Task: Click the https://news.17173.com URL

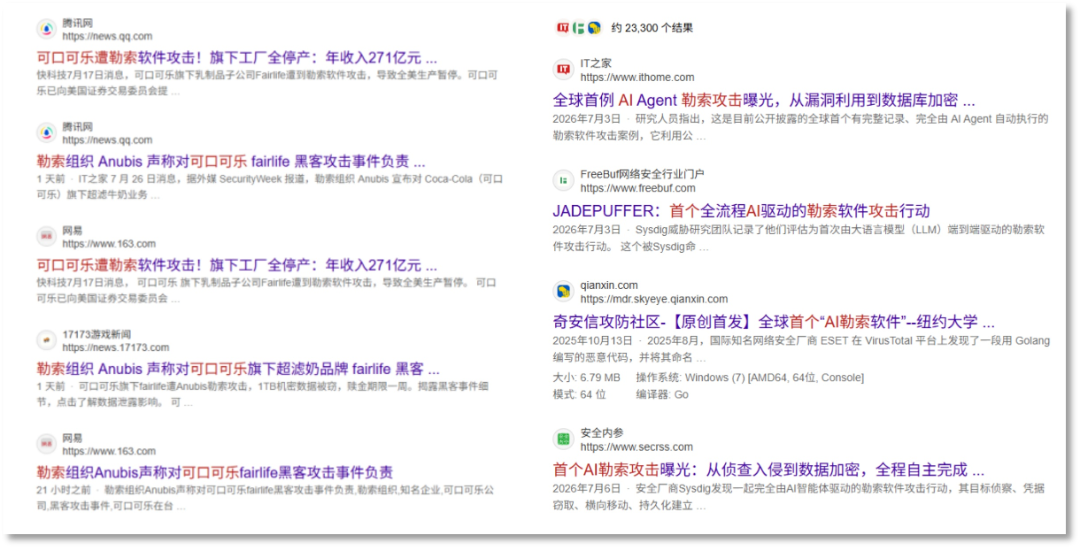Action: click(116, 348)
